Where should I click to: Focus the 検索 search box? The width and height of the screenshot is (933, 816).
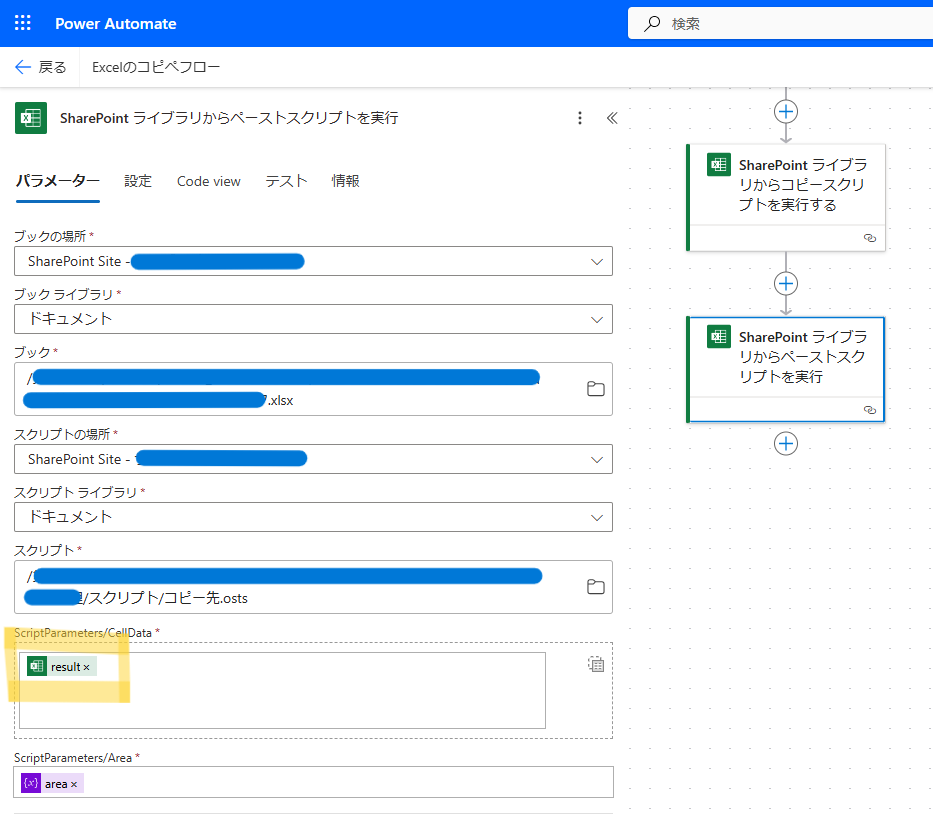(780, 24)
